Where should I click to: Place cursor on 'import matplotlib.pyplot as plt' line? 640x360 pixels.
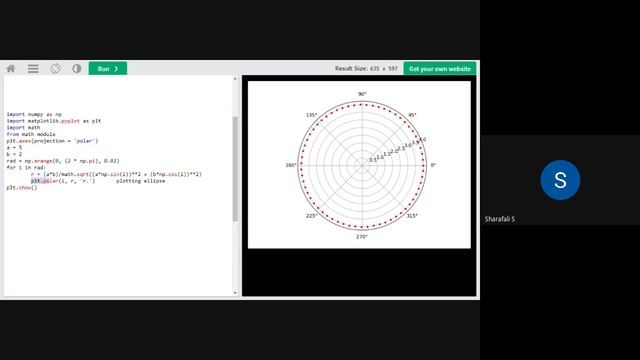click(x=53, y=121)
